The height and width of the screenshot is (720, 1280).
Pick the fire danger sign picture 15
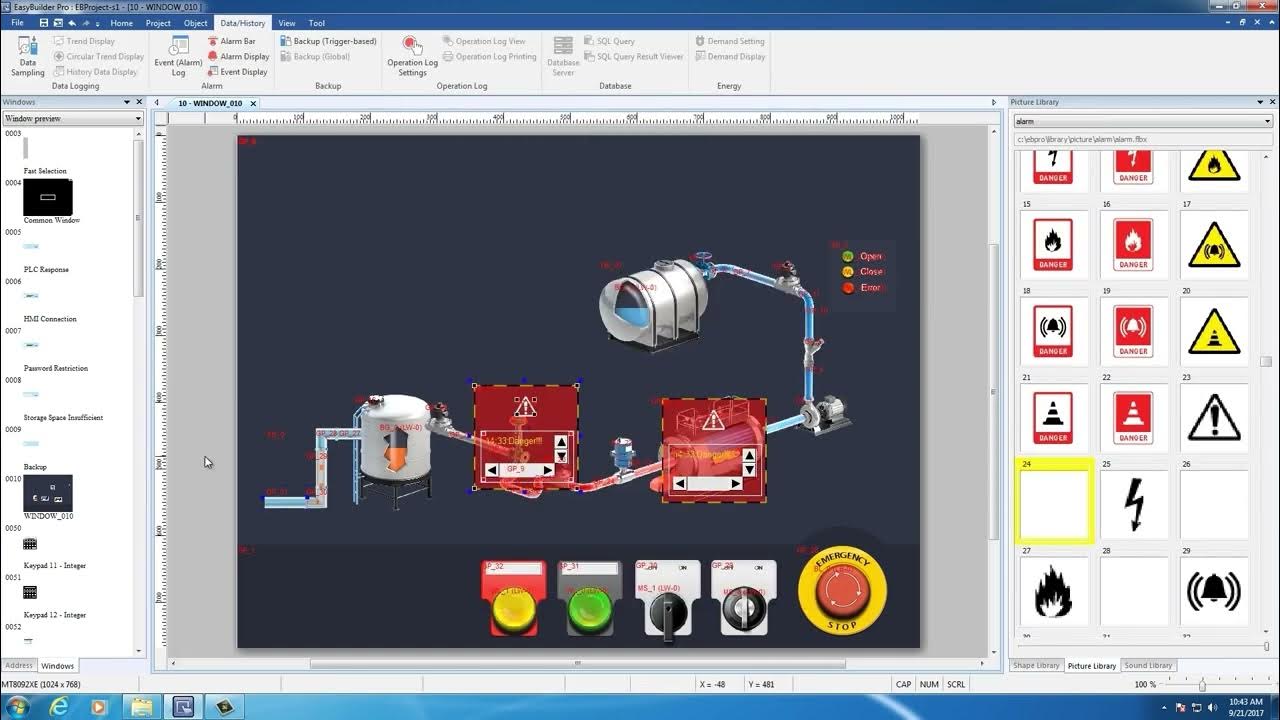[1053, 245]
